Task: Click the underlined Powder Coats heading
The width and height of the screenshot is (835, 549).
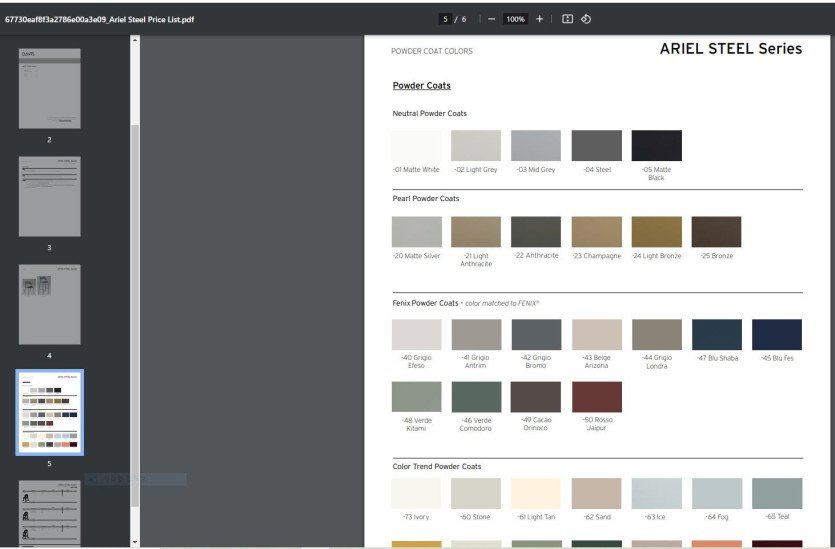Action: point(421,86)
